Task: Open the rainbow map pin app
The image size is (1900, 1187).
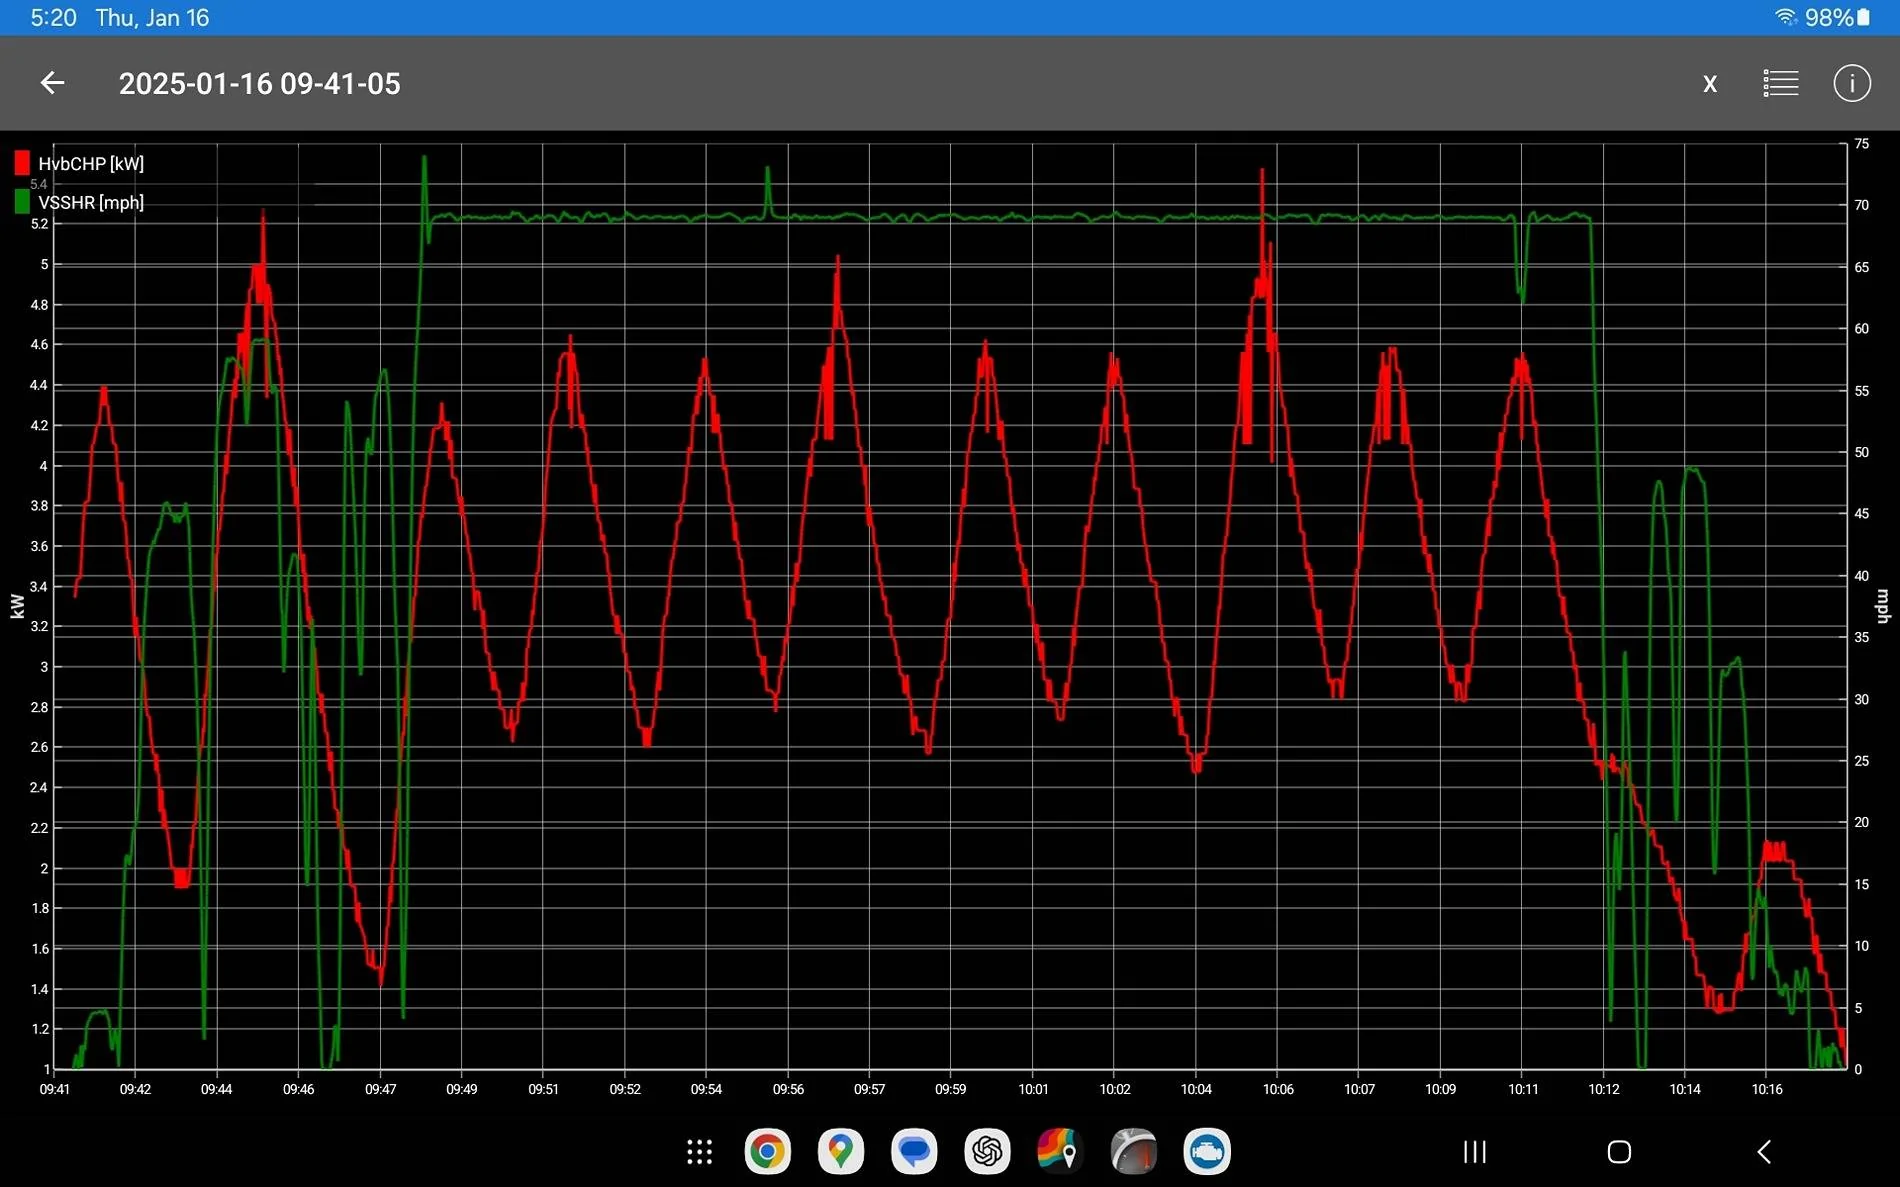Action: pyautogui.click(x=1060, y=1152)
